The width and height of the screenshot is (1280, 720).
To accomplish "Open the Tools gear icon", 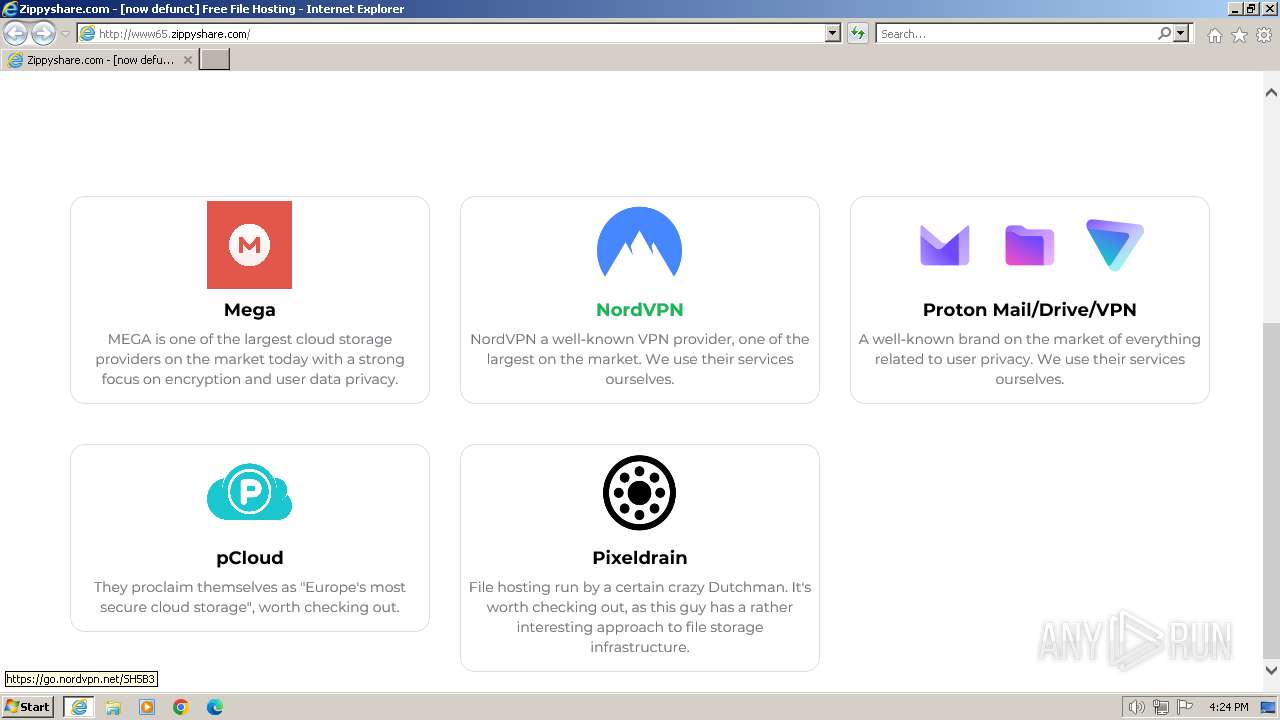I will 1264,35.
